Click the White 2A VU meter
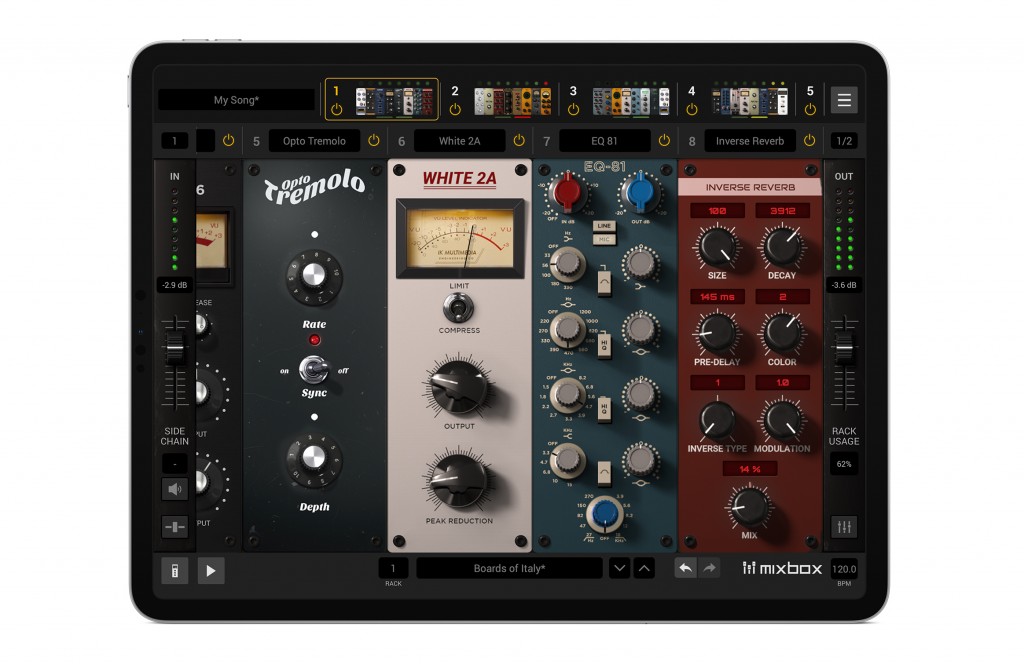The image size is (1024, 664). point(460,239)
